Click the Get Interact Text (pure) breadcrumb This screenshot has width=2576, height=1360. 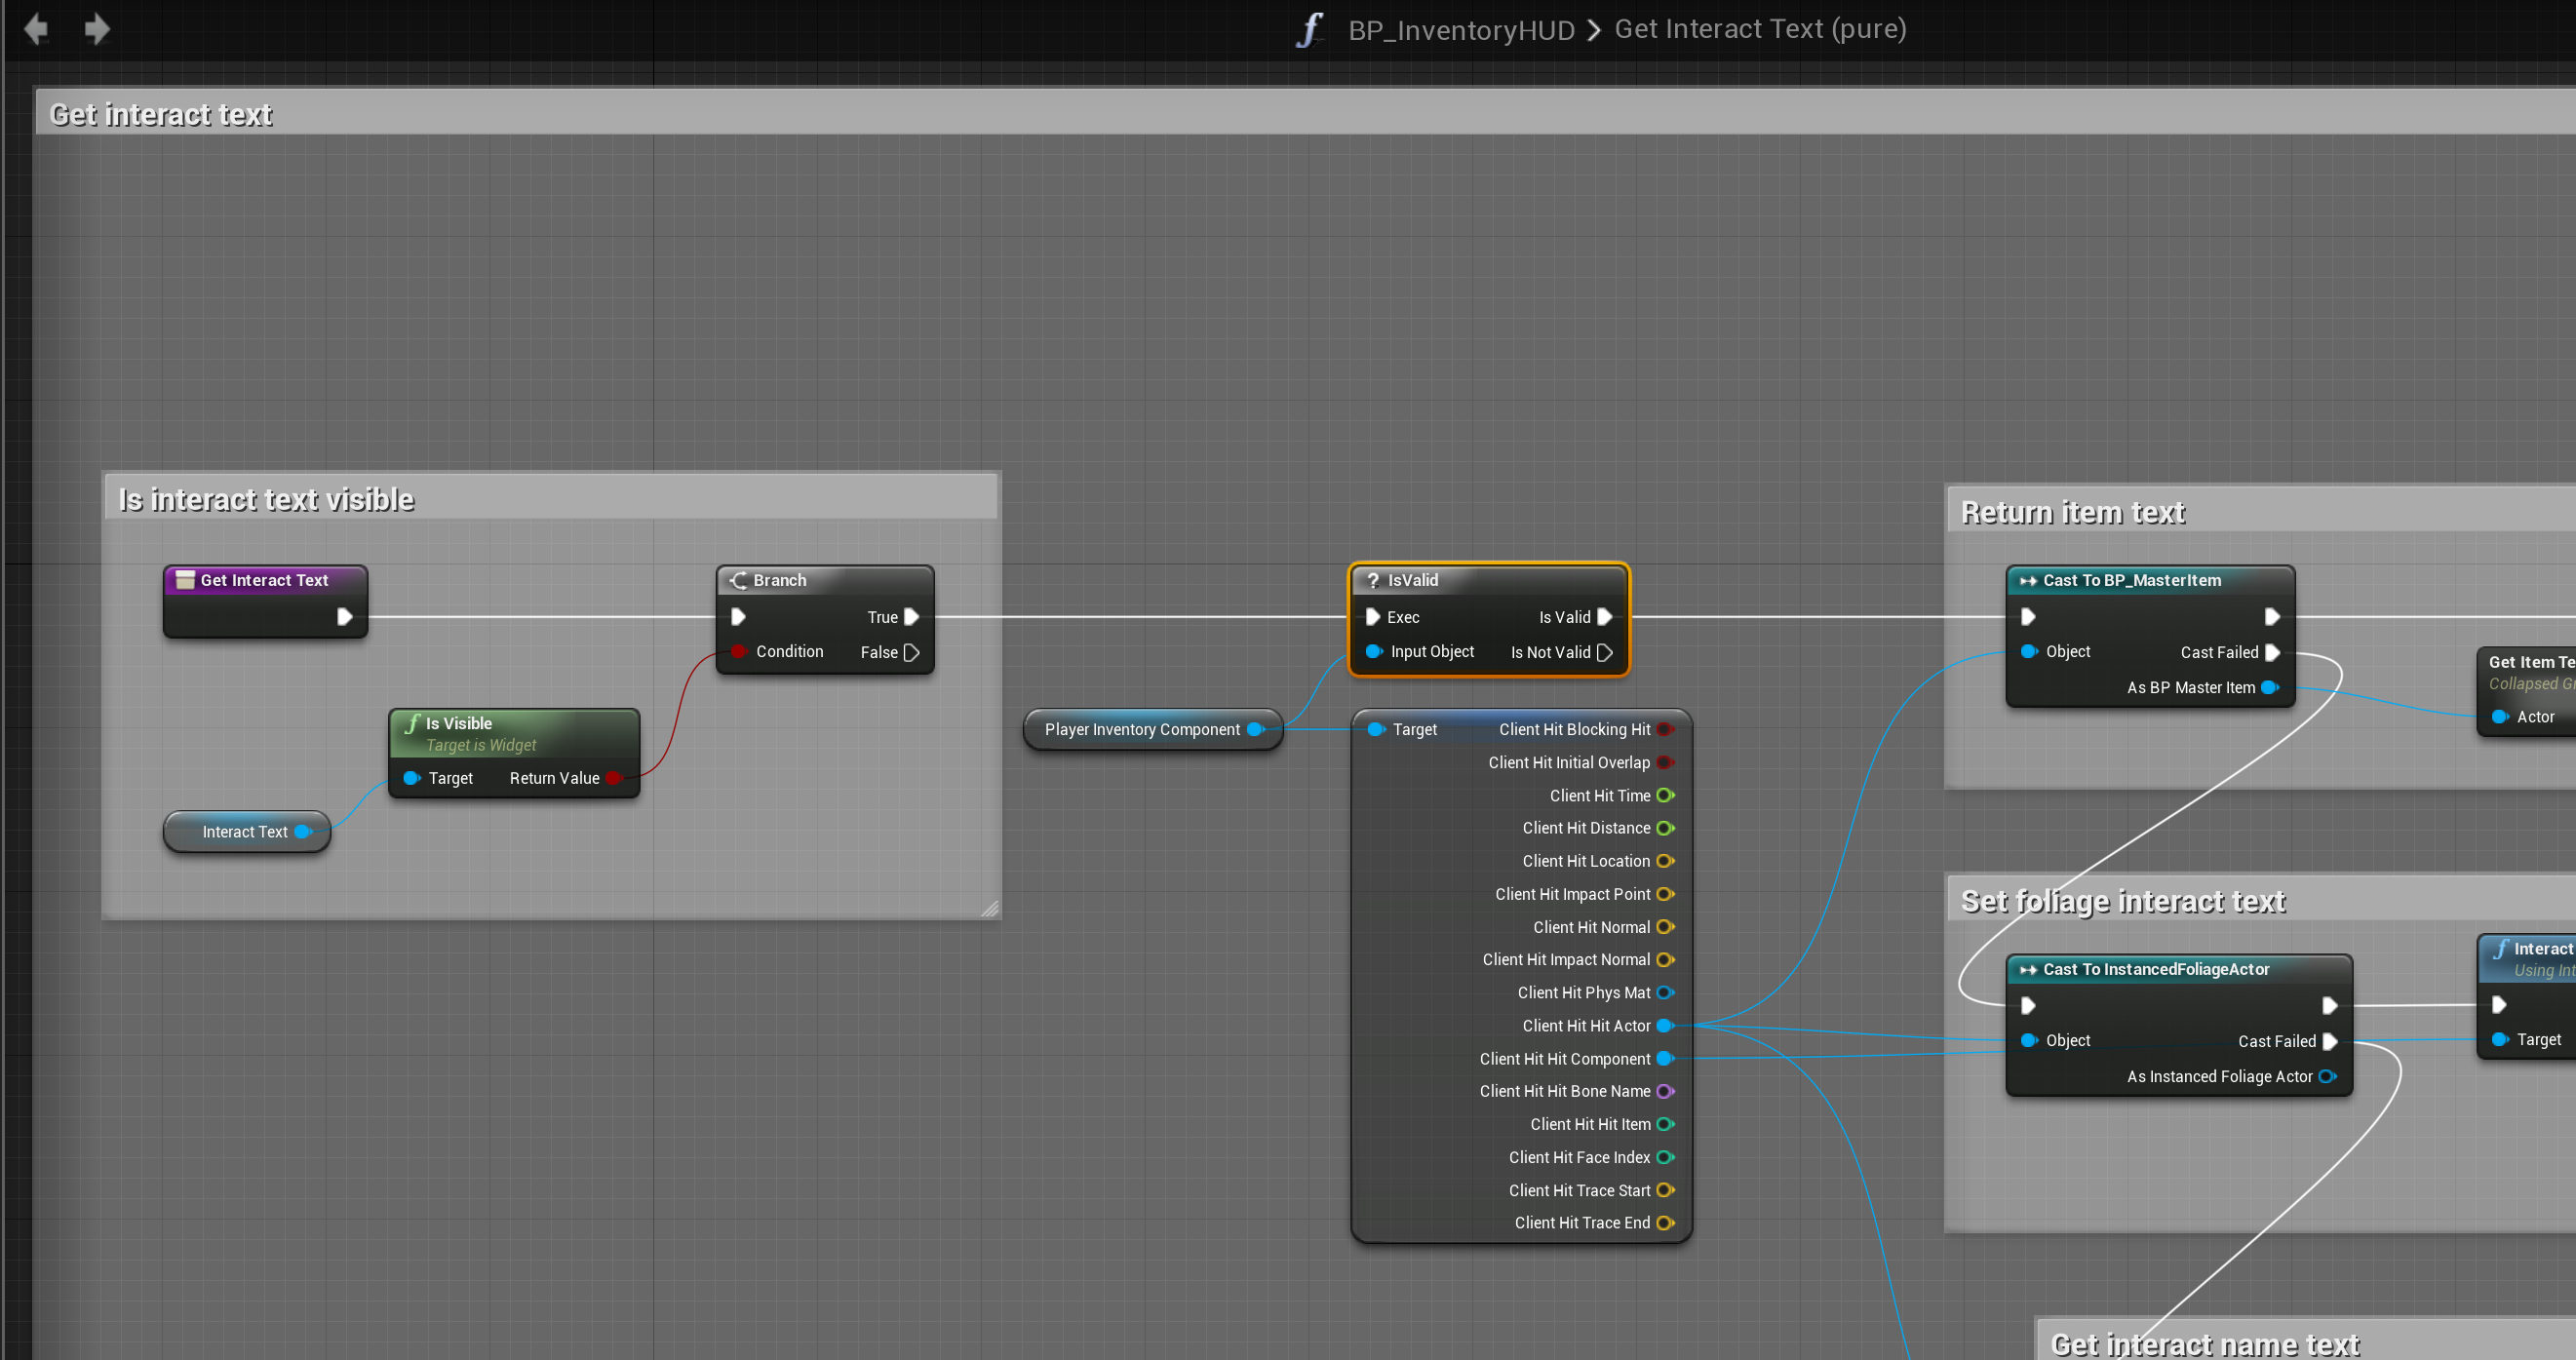coord(1760,29)
